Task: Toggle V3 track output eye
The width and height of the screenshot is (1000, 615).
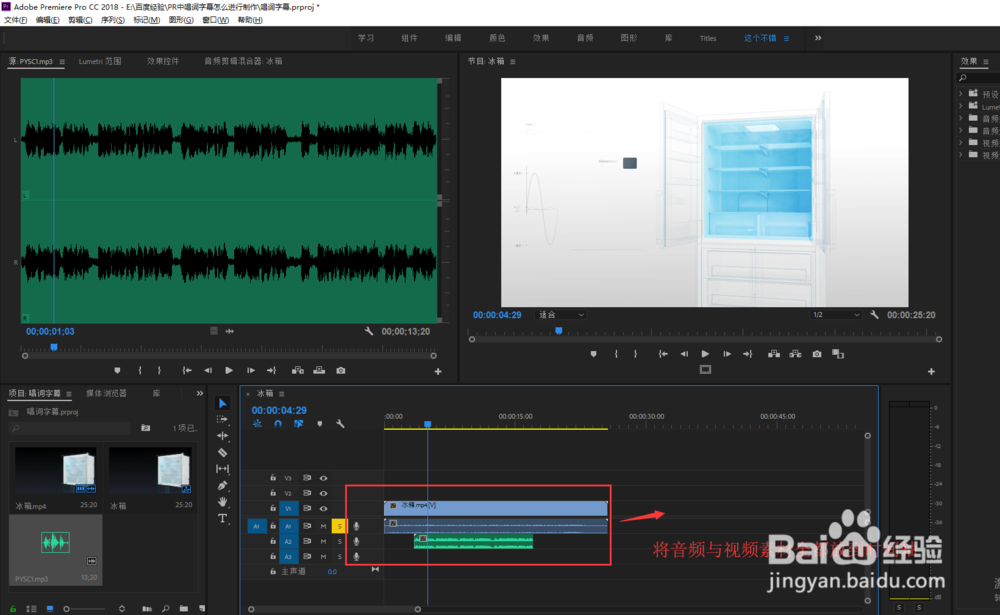Action: pyautogui.click(x=323, y=478)
